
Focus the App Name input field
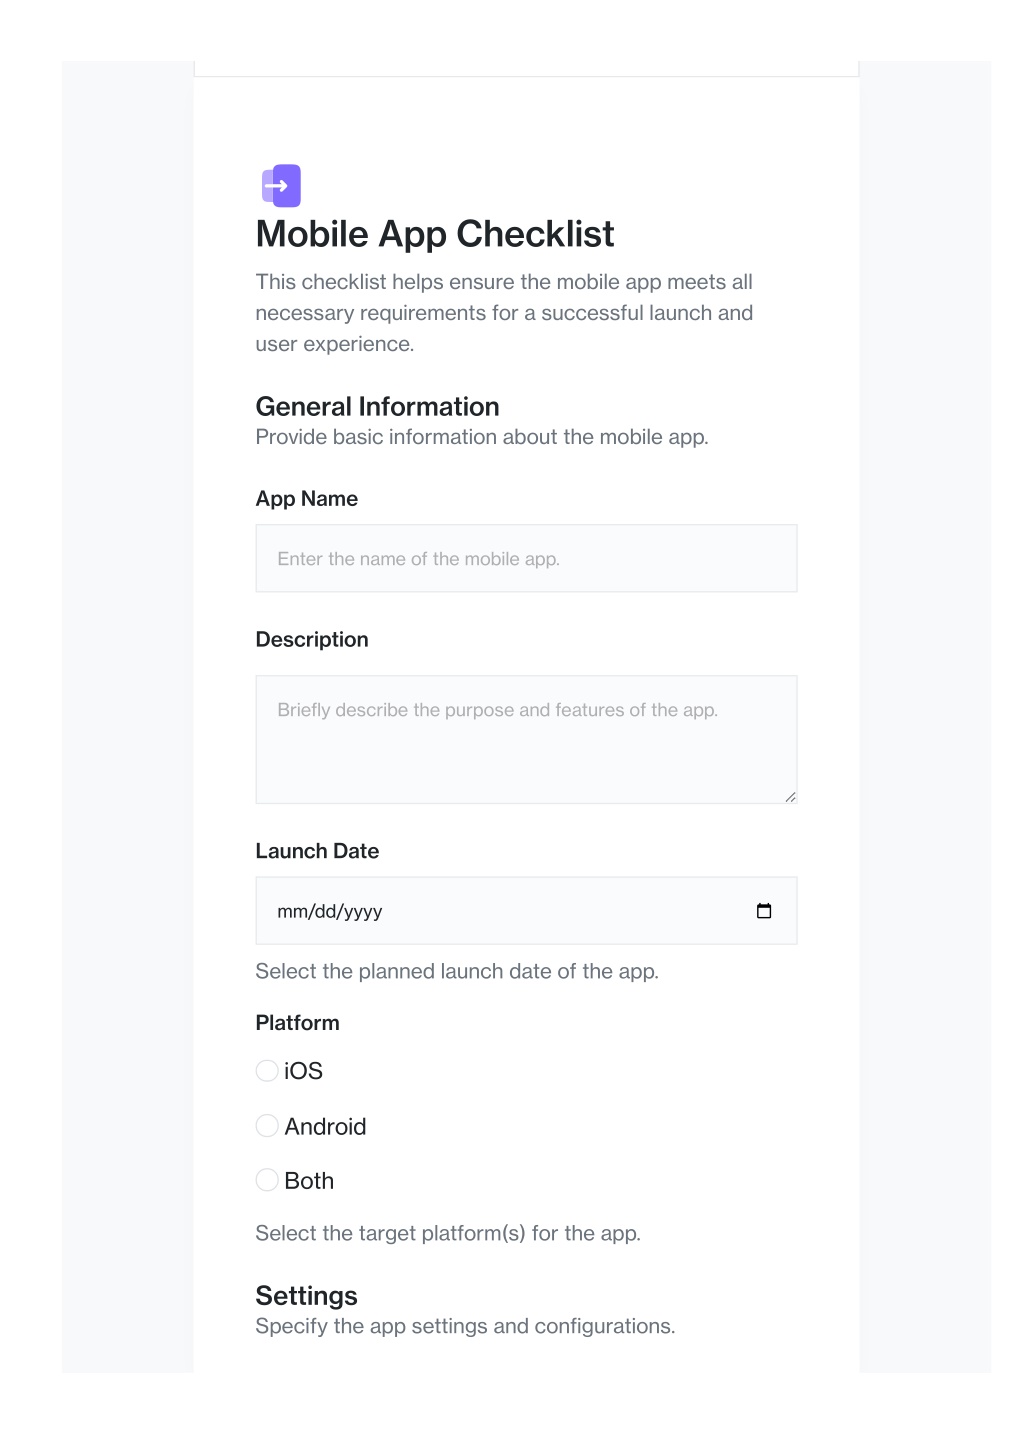click(526, 559)
